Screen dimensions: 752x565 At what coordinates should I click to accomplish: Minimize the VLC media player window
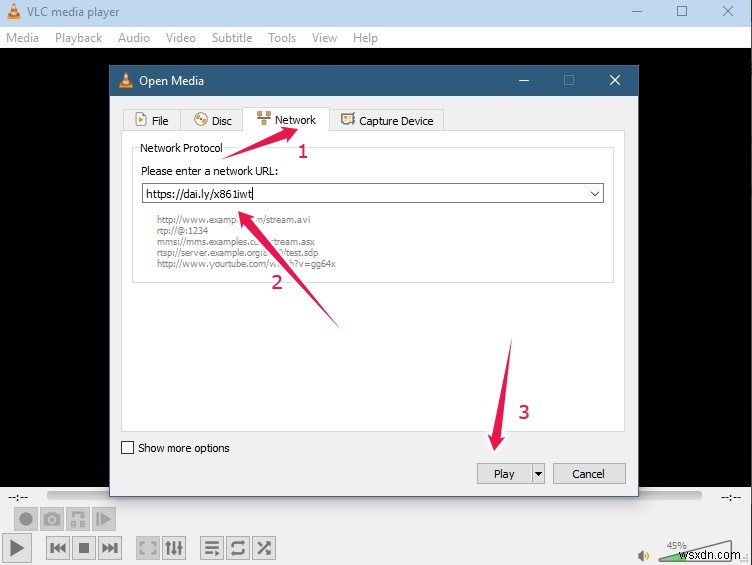[637, 11]
